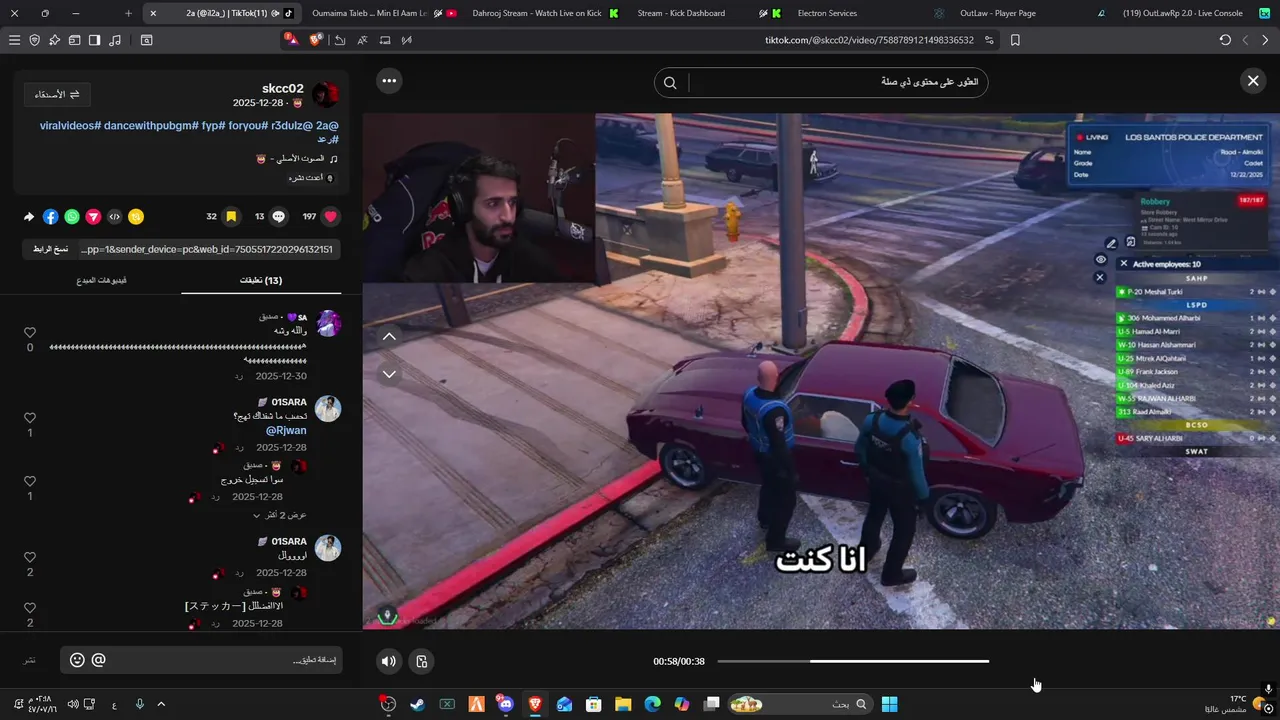Open the @r3dulz mention
This screenshot has height=720, width=1280.
pyautogui.click(x=290, y=126)
